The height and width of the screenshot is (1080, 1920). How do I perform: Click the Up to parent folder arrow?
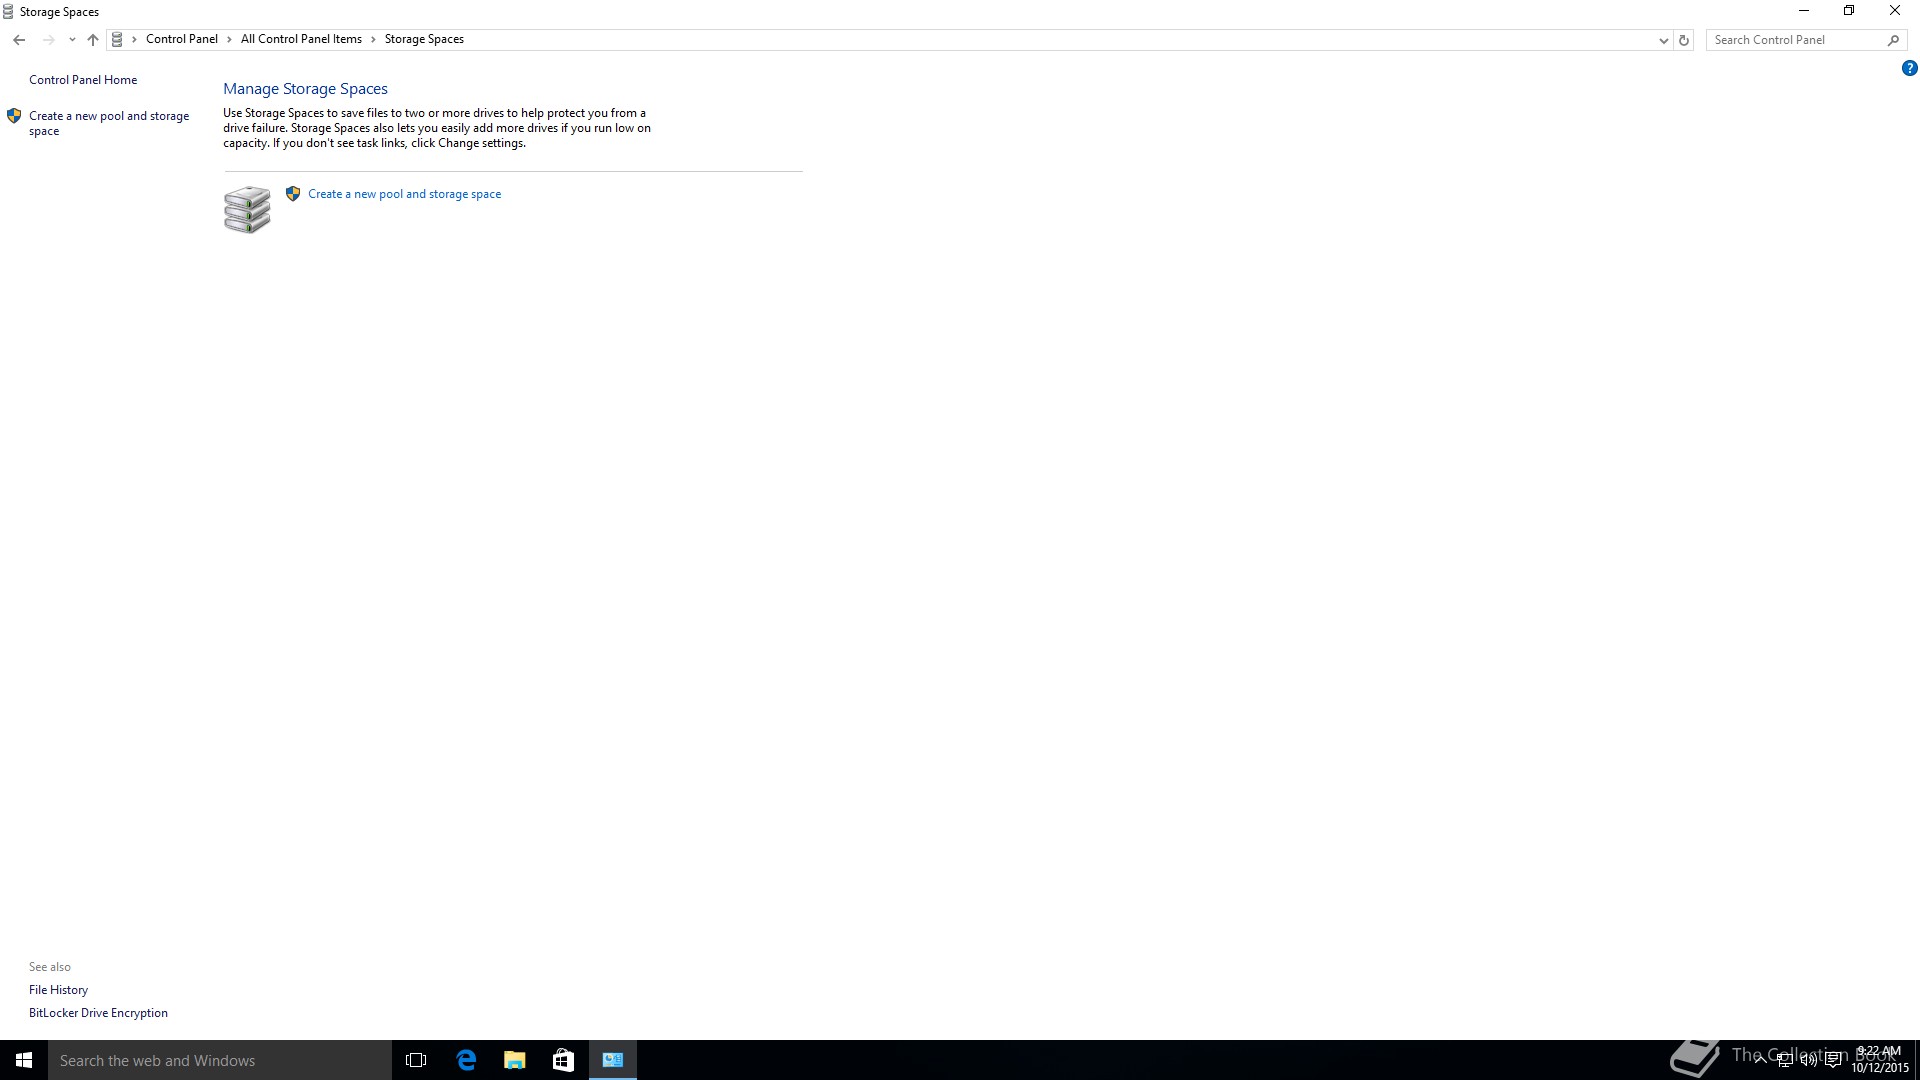point(93,40)
